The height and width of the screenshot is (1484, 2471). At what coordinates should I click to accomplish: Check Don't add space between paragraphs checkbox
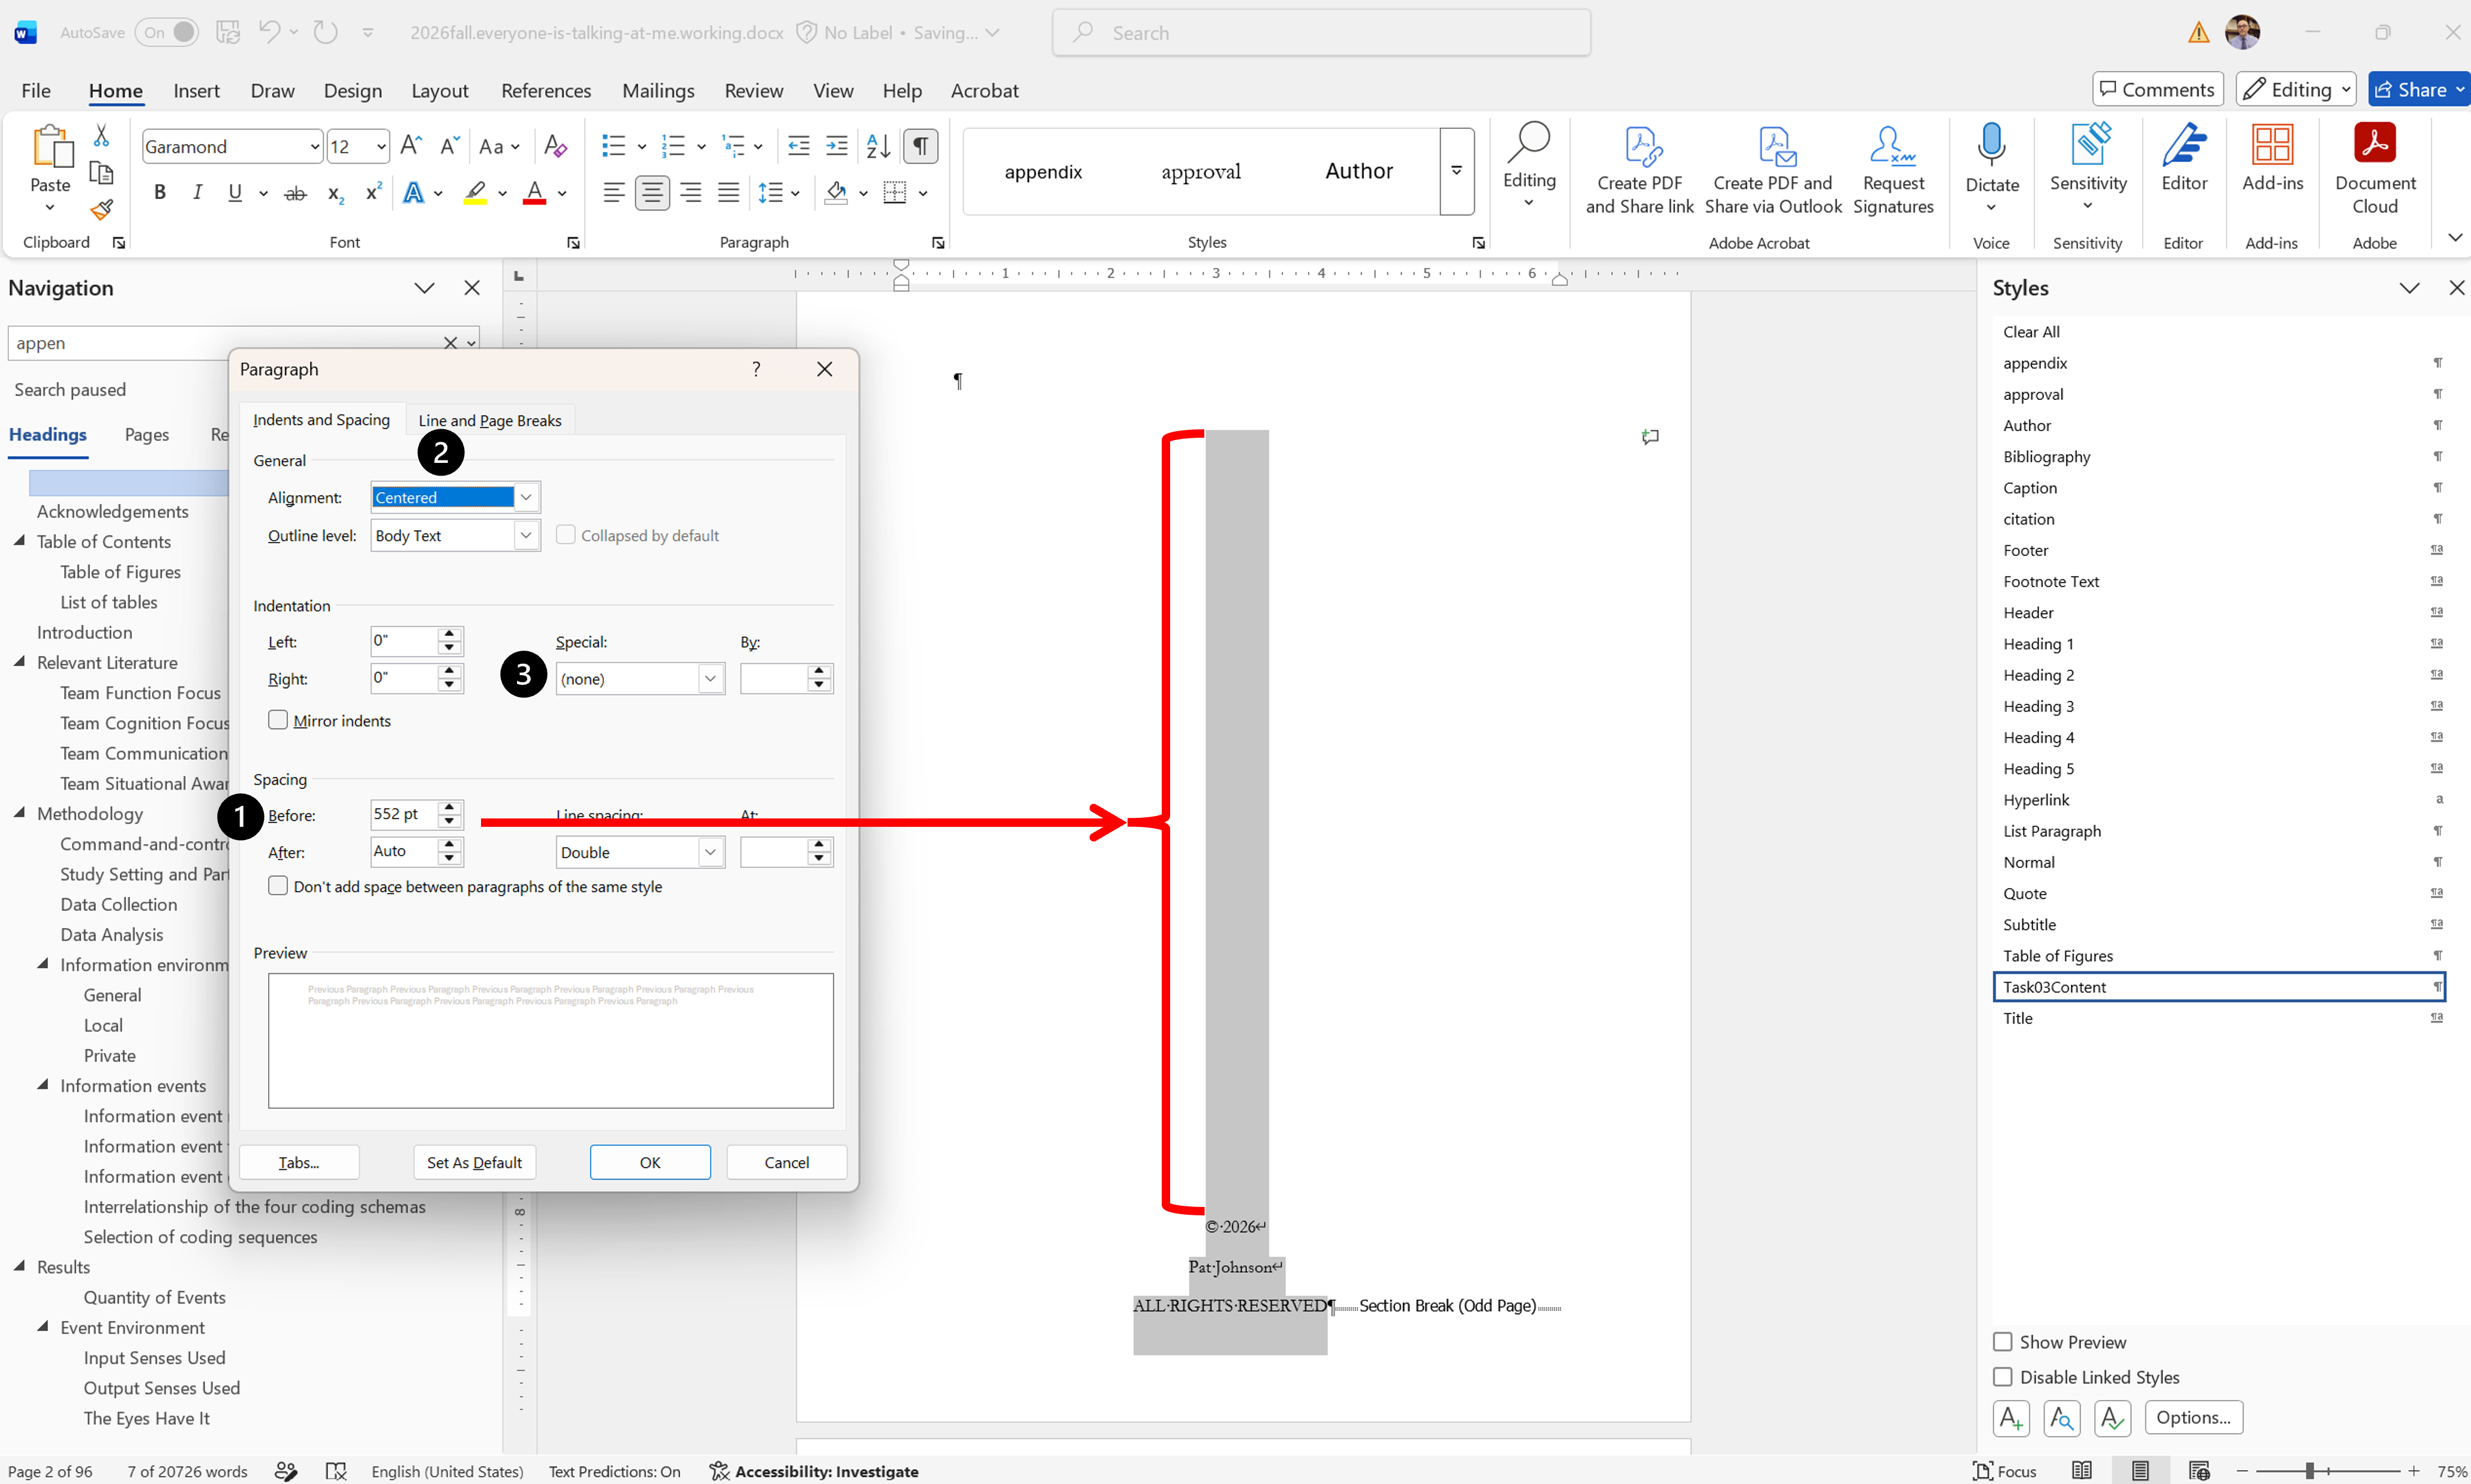[278, 886]
